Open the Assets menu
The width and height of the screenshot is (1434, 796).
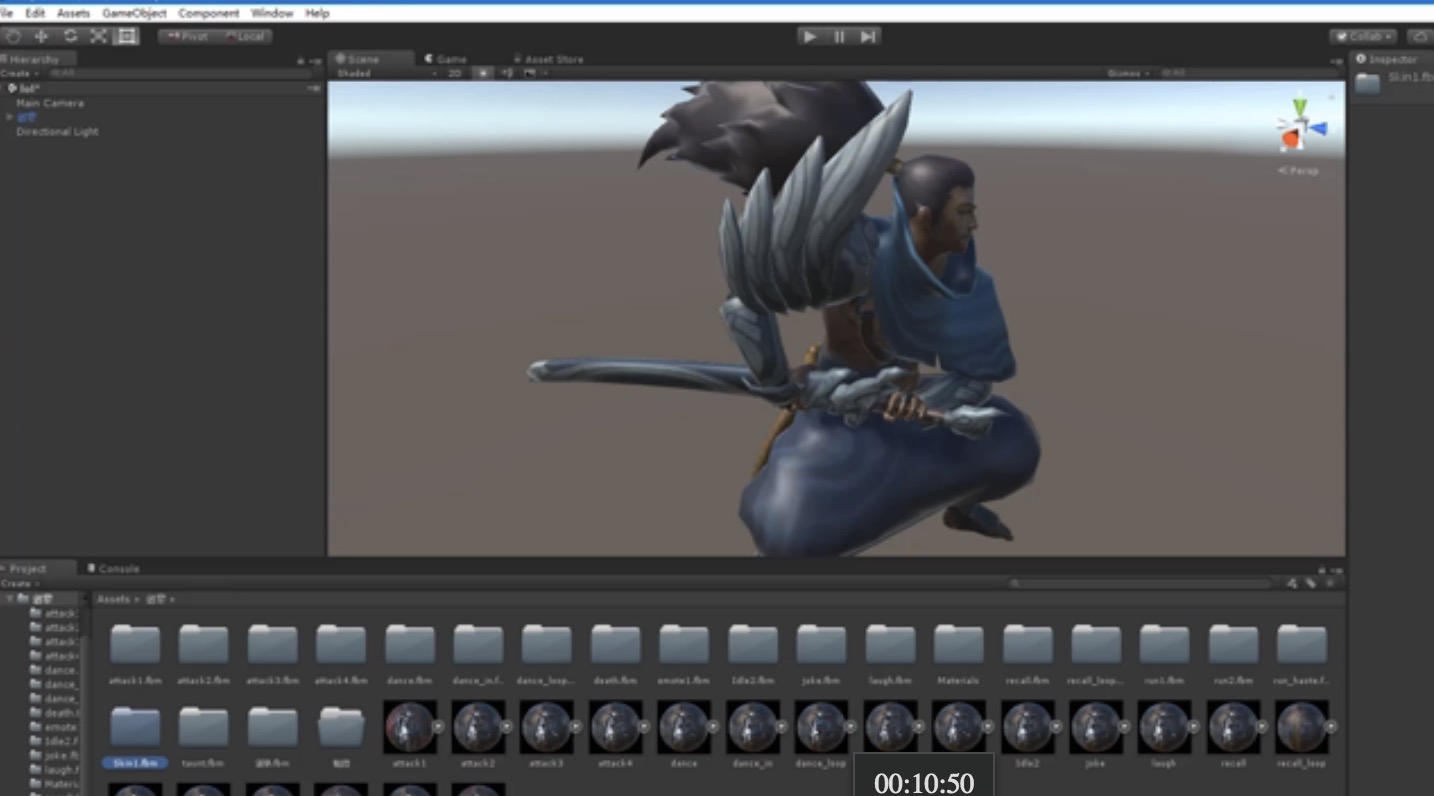pos(73,13)
